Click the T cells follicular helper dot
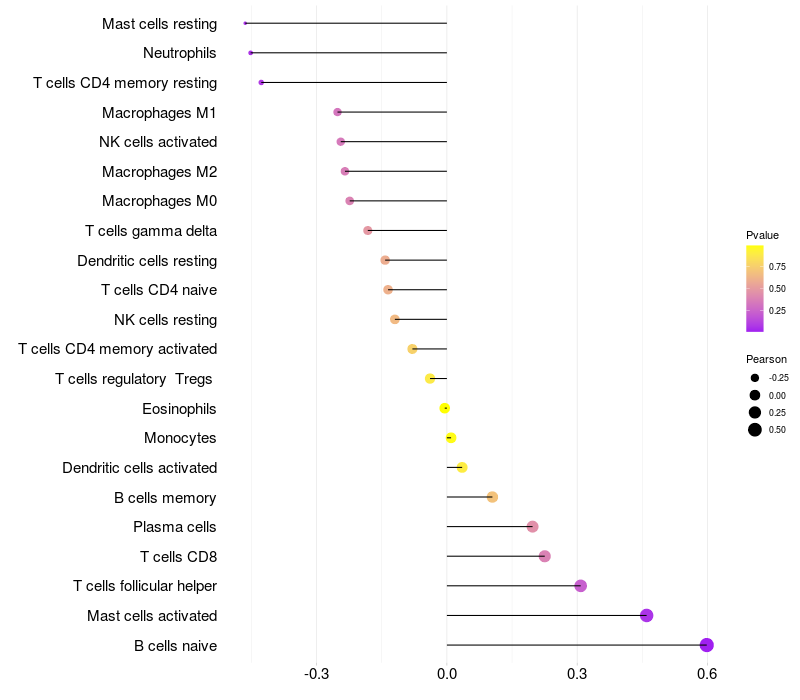 581,586
